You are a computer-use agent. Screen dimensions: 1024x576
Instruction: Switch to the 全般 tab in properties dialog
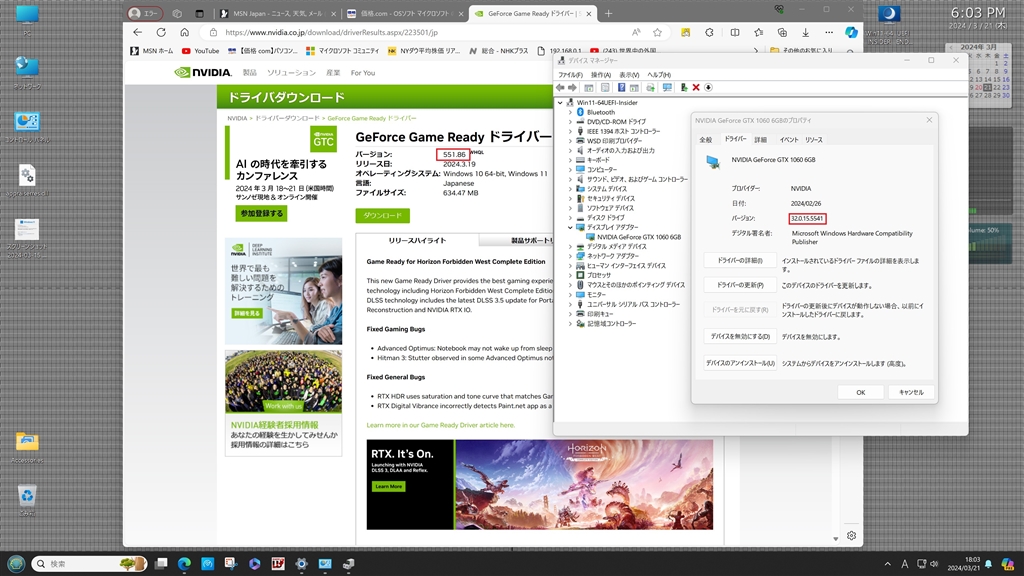pos(706,140)
